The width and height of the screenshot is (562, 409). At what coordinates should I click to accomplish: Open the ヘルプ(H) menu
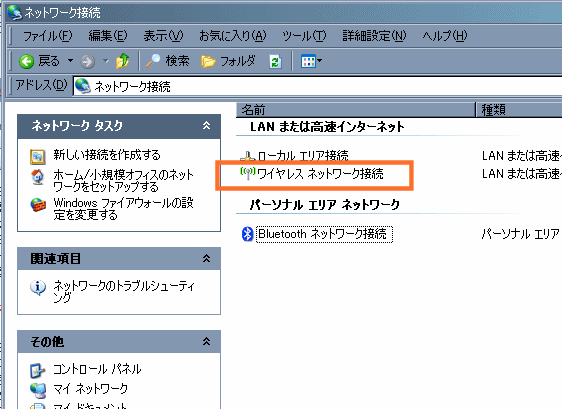pyautogui.click(x=445, y=36)
